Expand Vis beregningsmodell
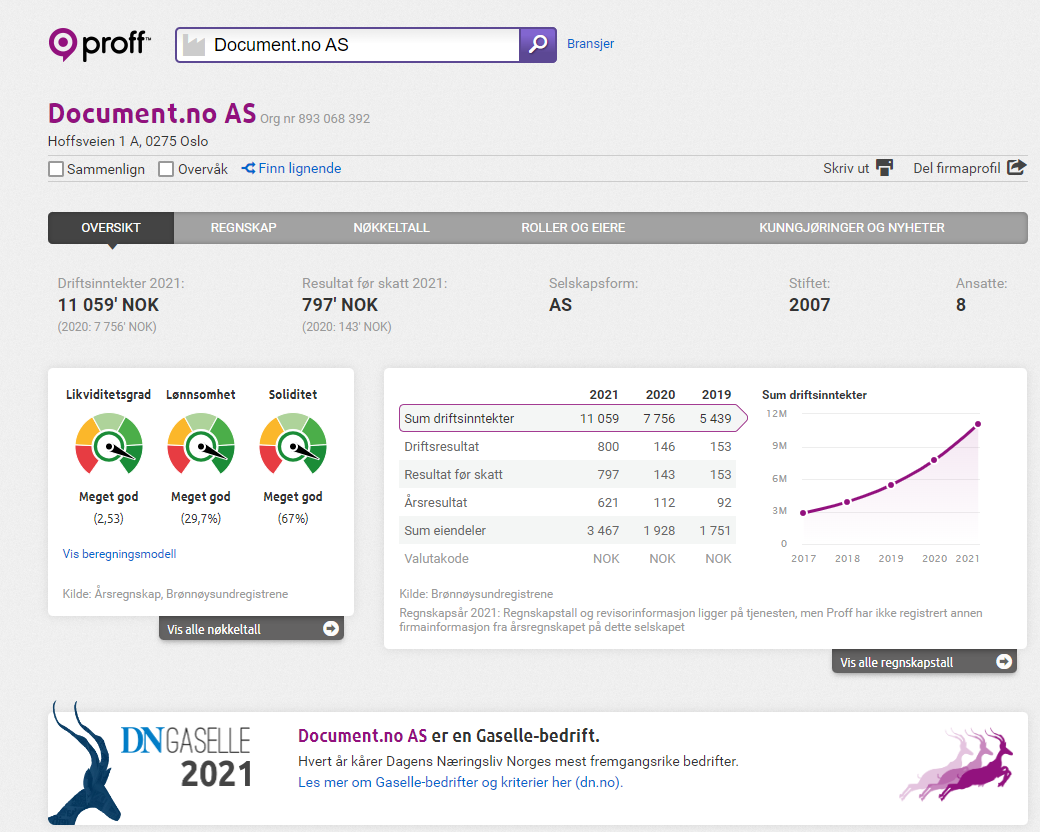1040x832 pixels. coord(119,554)
